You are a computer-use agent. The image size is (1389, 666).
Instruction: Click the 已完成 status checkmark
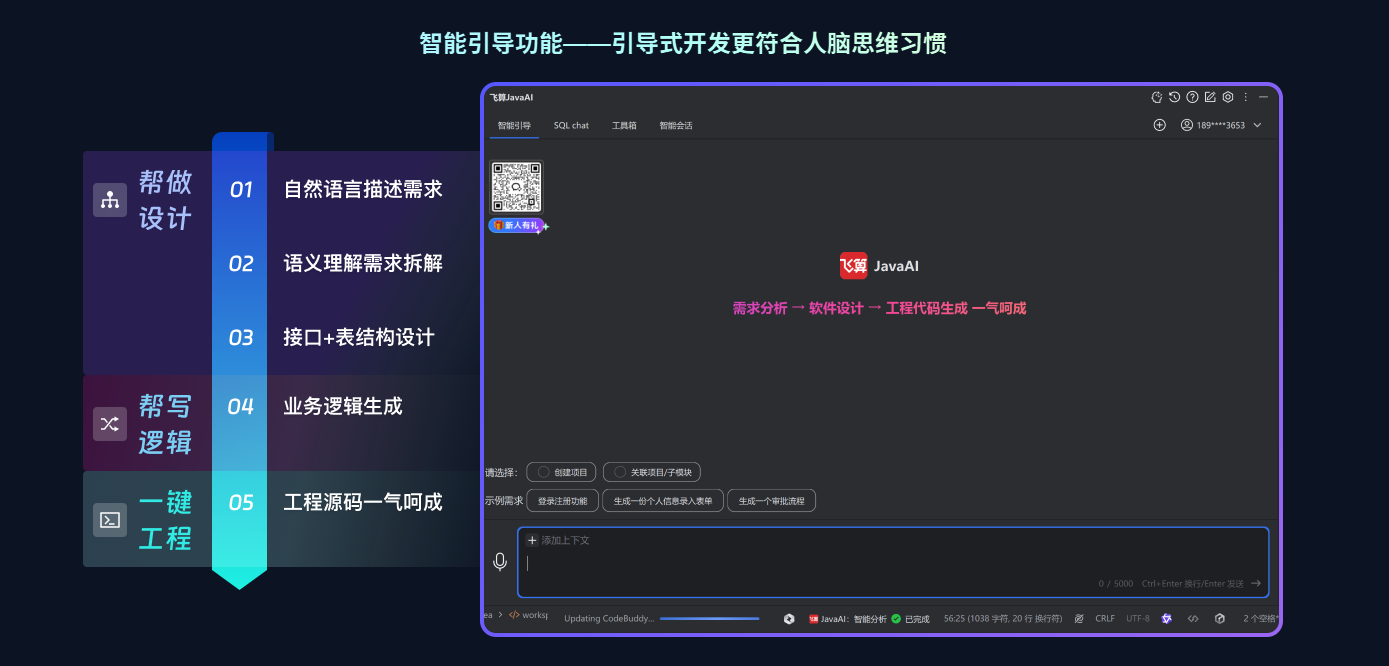point(896,618)
